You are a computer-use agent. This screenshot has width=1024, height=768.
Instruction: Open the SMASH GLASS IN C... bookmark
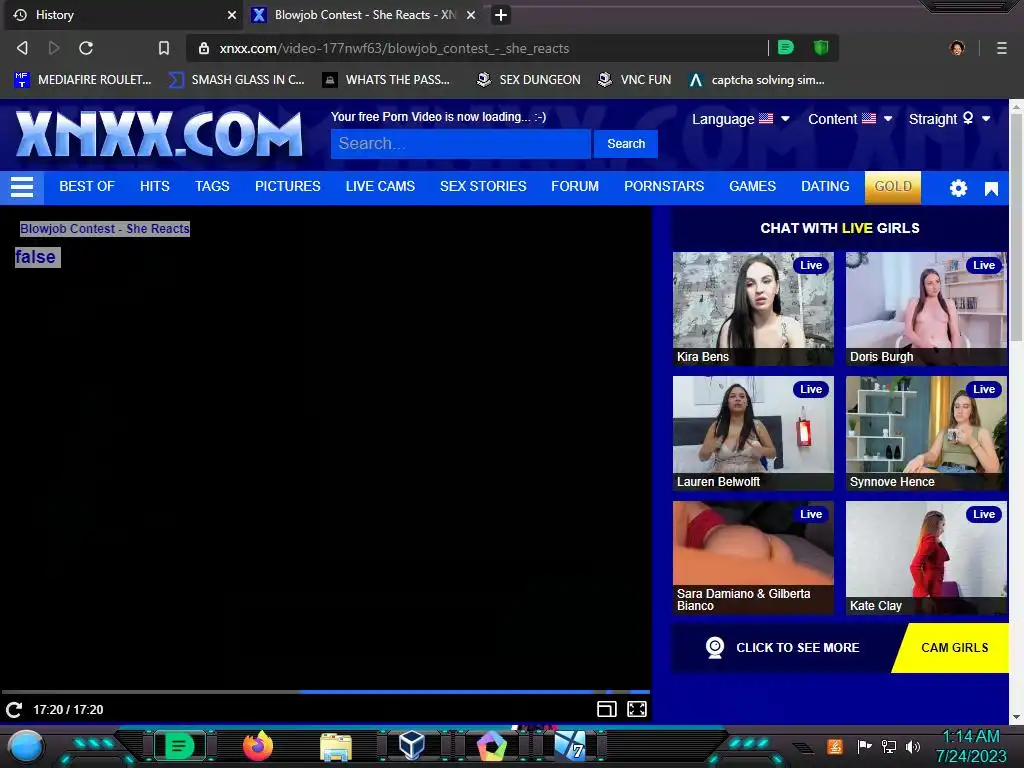pos(236,80)
